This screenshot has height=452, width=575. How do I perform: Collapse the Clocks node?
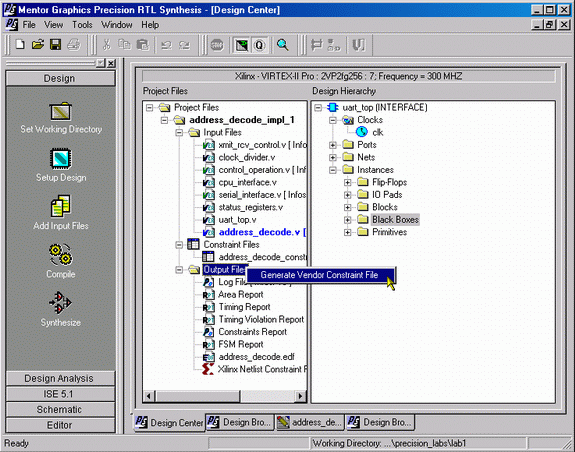click(x=333, y=120)
